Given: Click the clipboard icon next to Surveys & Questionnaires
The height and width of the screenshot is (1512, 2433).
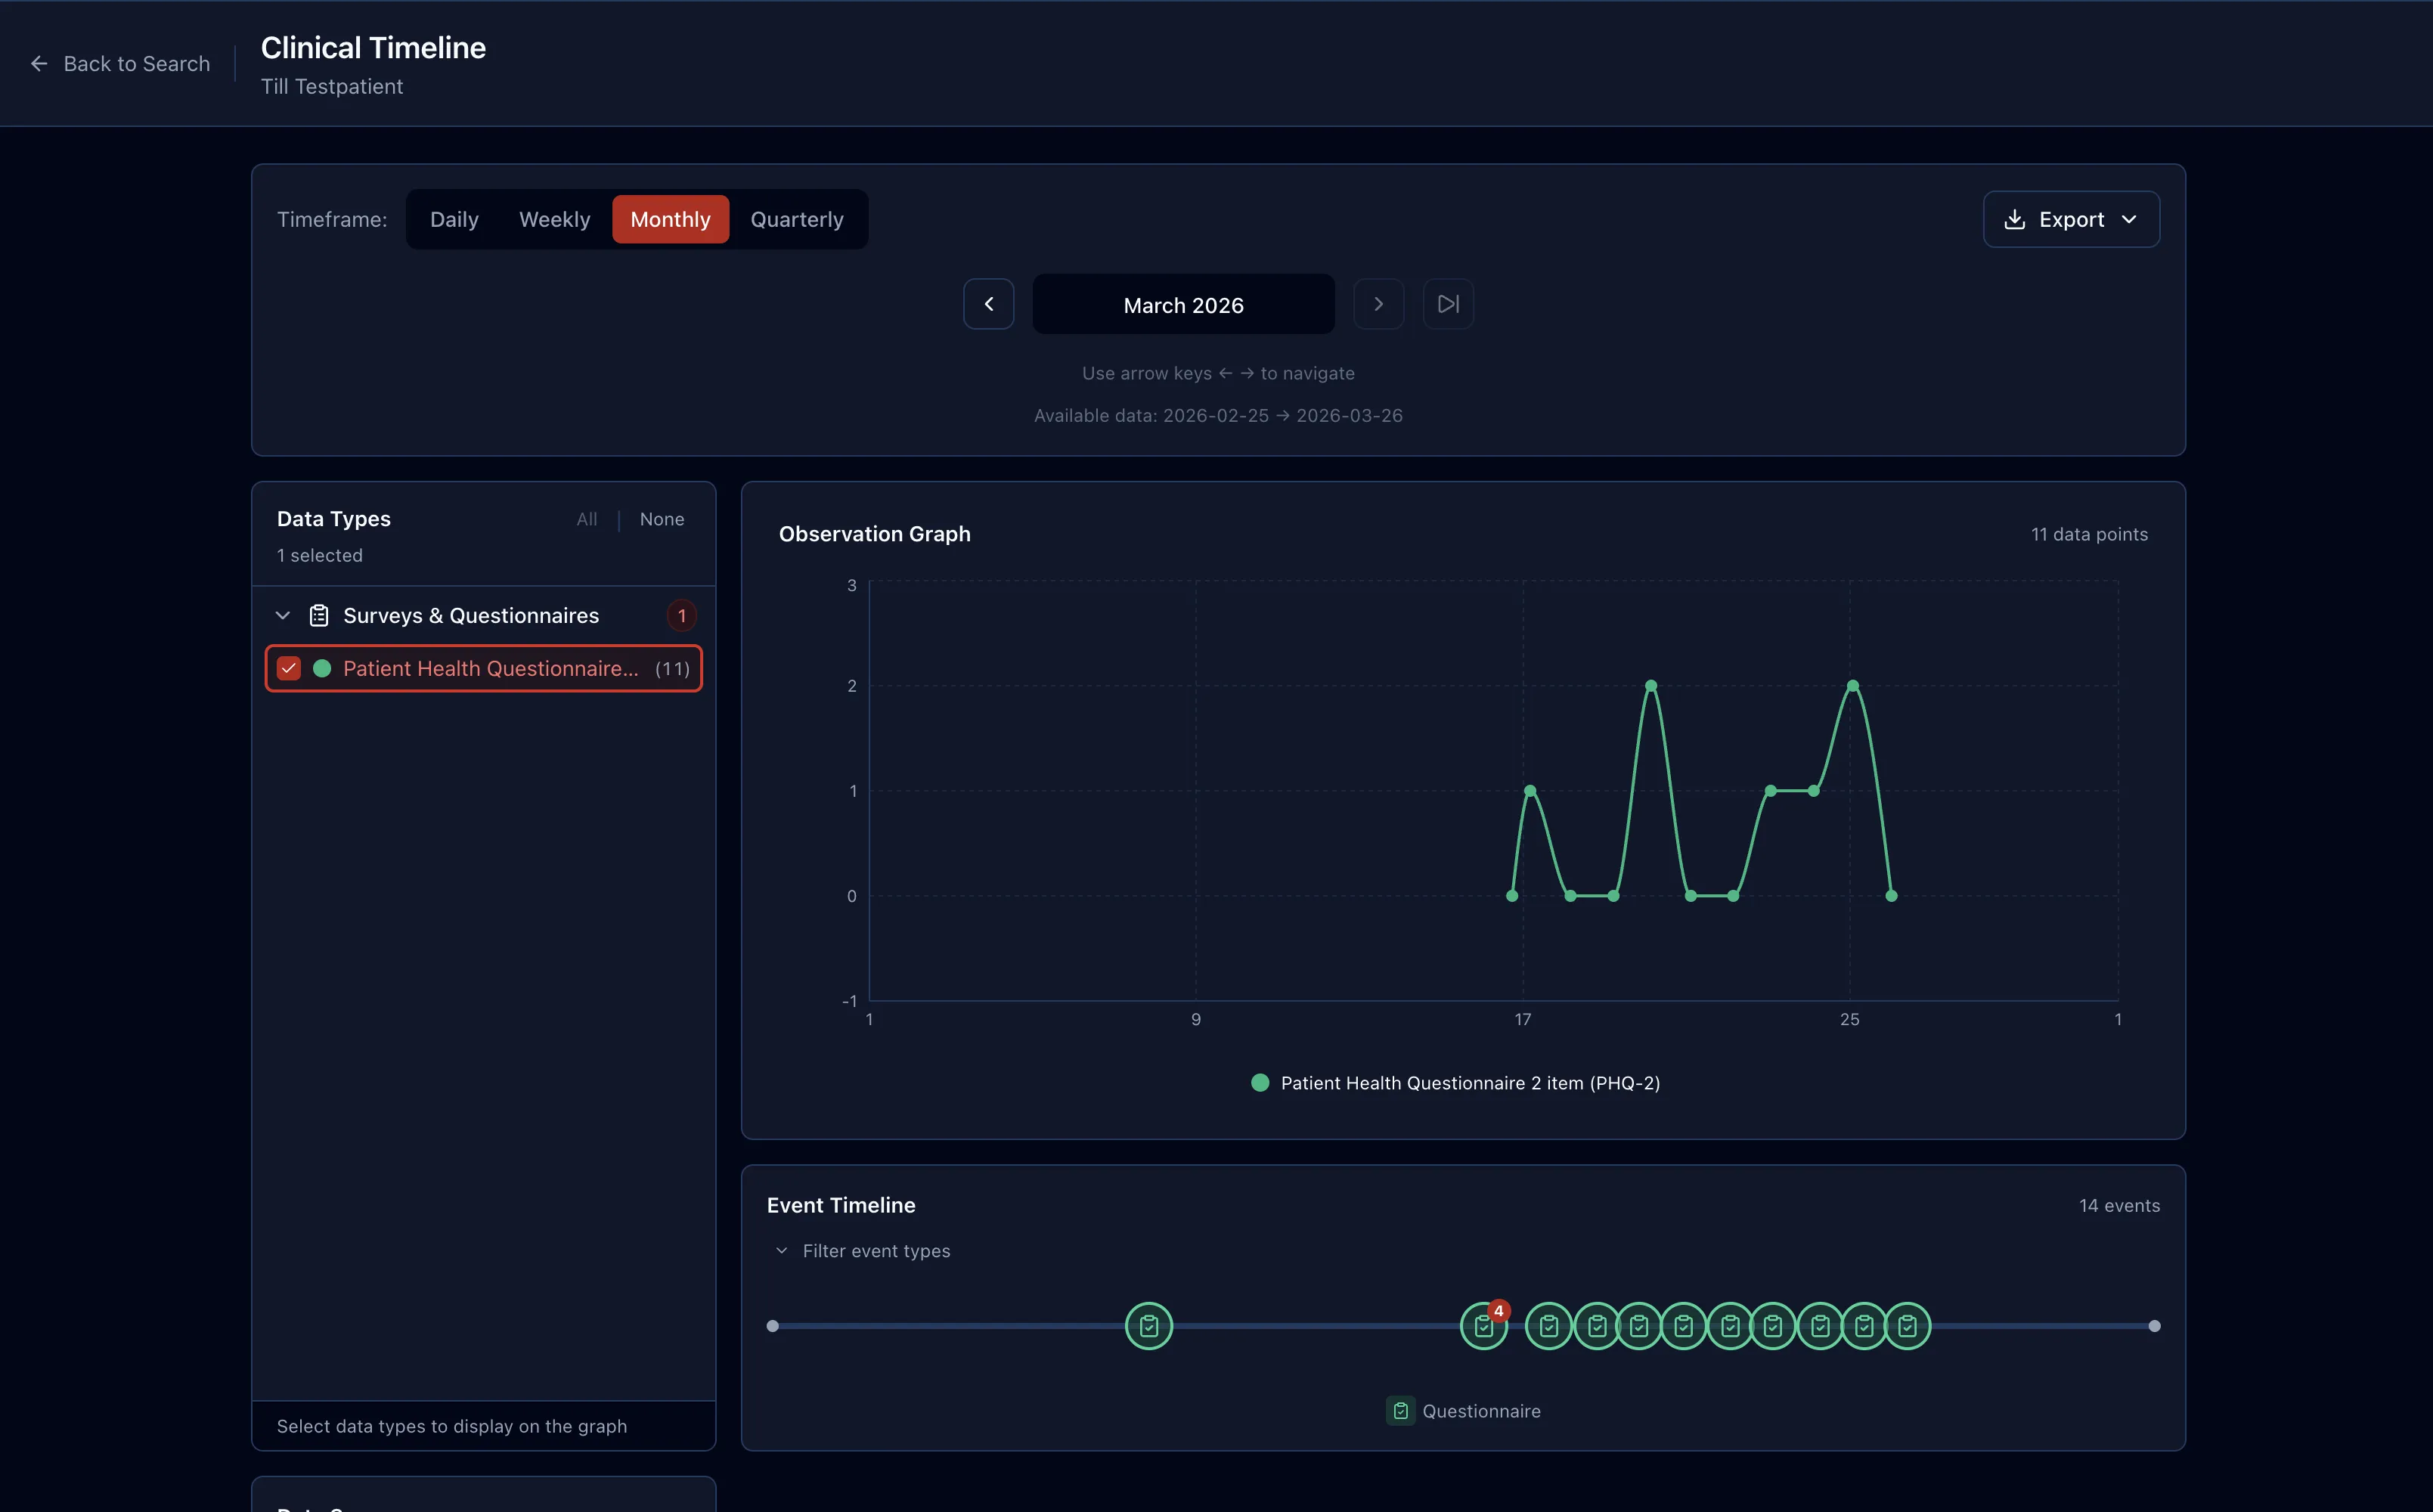Looking at the screenshot, I should click(x=318, y=615).
